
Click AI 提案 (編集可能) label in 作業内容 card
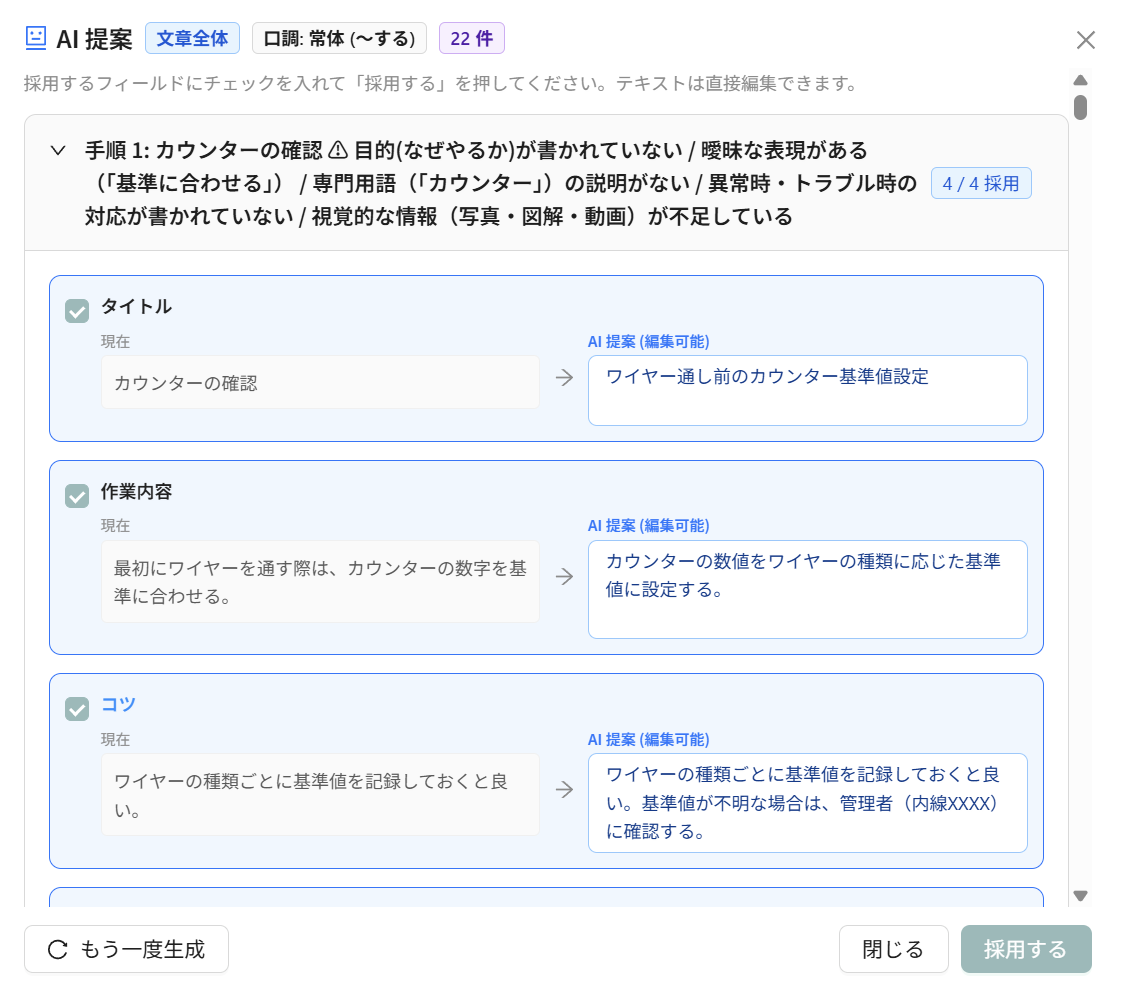[x=648, y=526]
